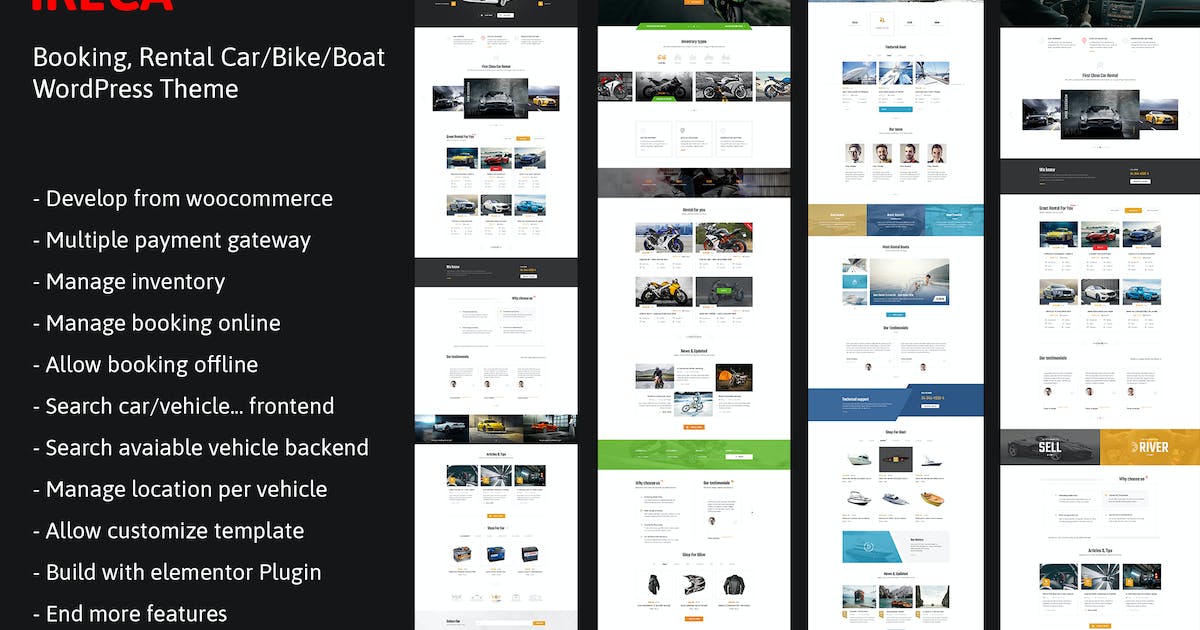Select the first team member portrait in Our team
Screen dimensions: 1200x630
point(855,153)
